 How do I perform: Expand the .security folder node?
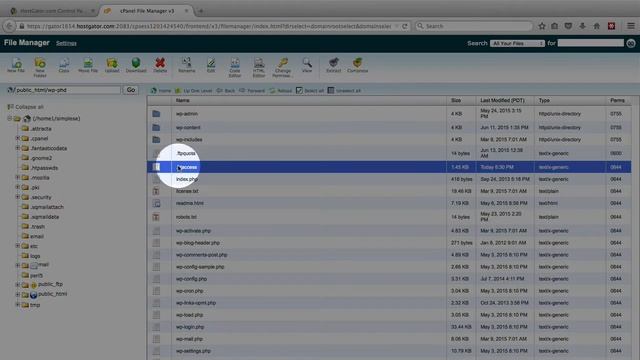coord(18,197)
